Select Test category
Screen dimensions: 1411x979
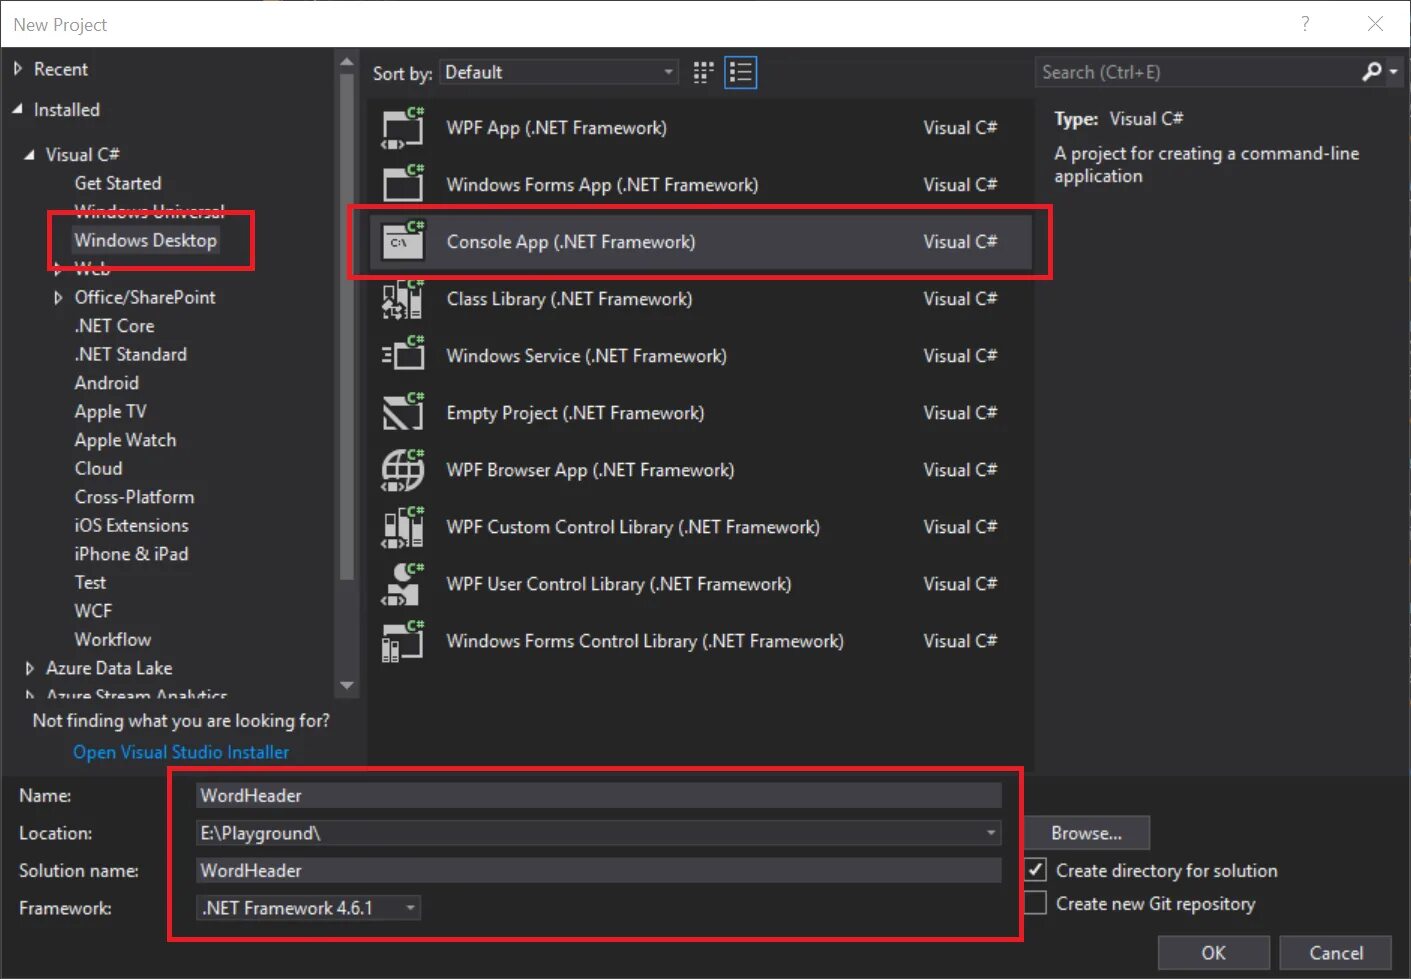(x=90, y=583)
